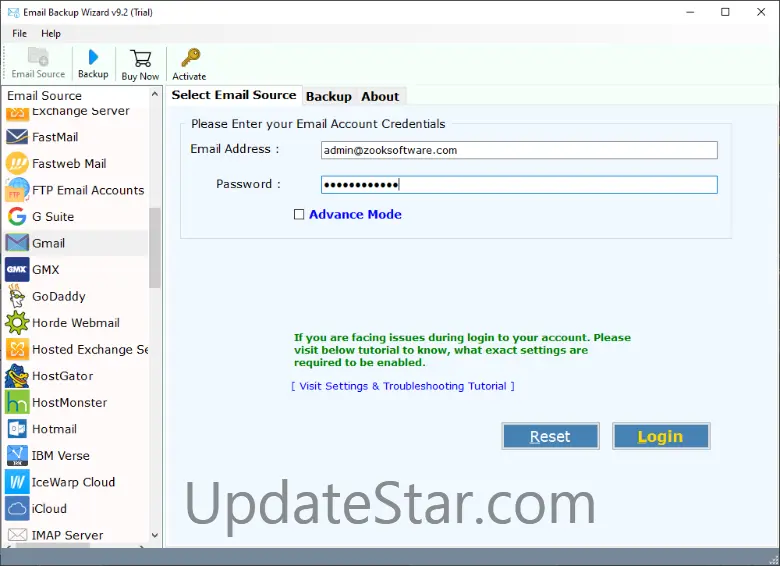
Task: Select G Suite entry text
Action: (x=53, y=217)
